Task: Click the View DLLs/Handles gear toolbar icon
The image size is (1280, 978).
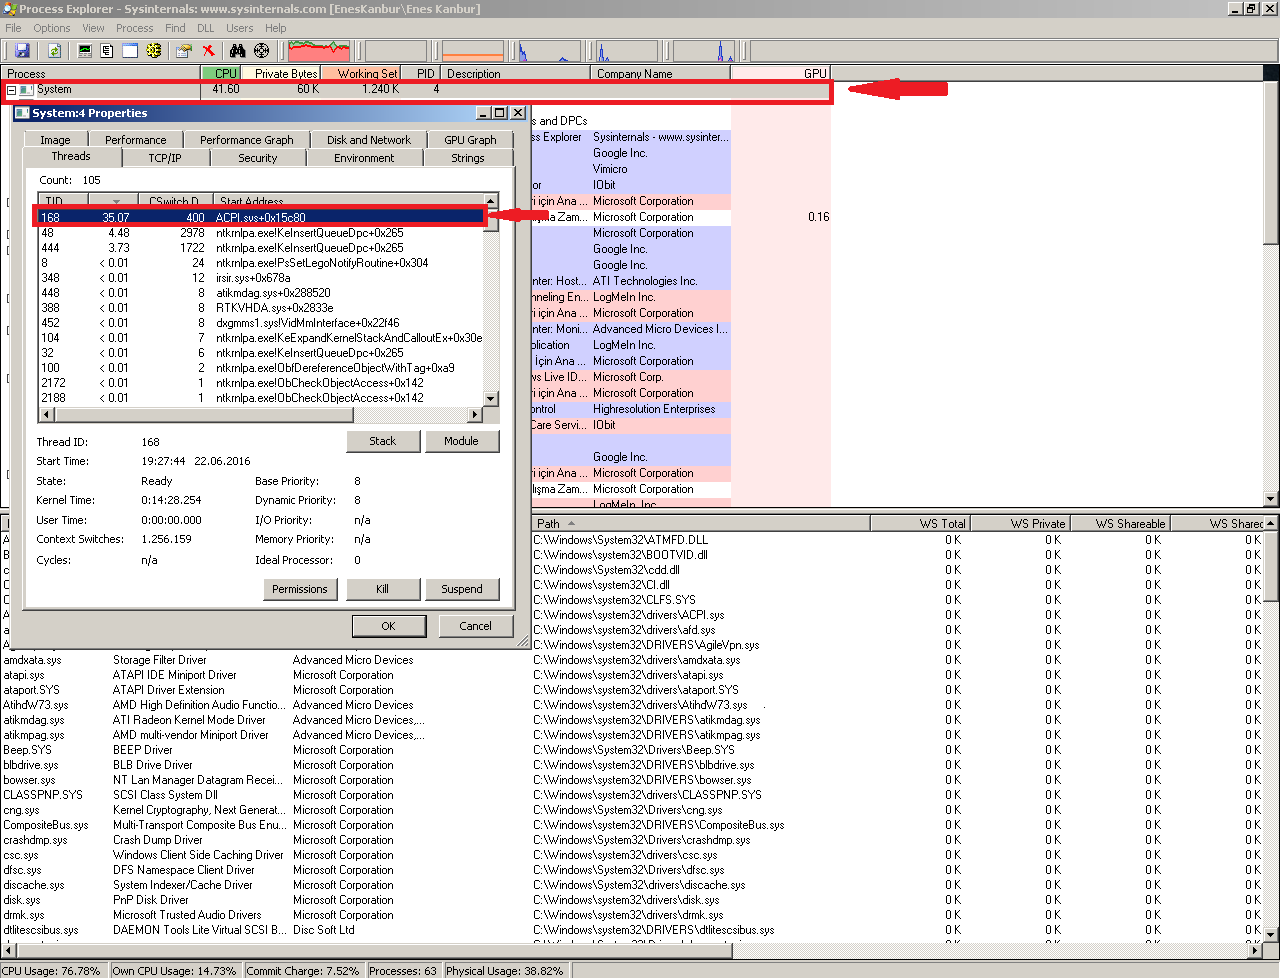Action: pos(154,50)
